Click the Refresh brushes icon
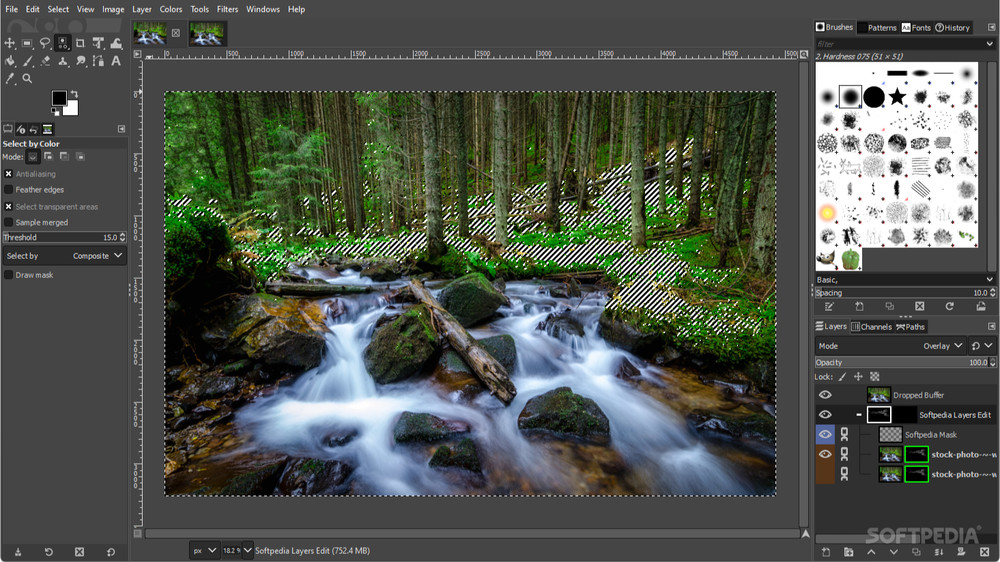The height and width of the screenshot is (562, 1000). [950, 307]
